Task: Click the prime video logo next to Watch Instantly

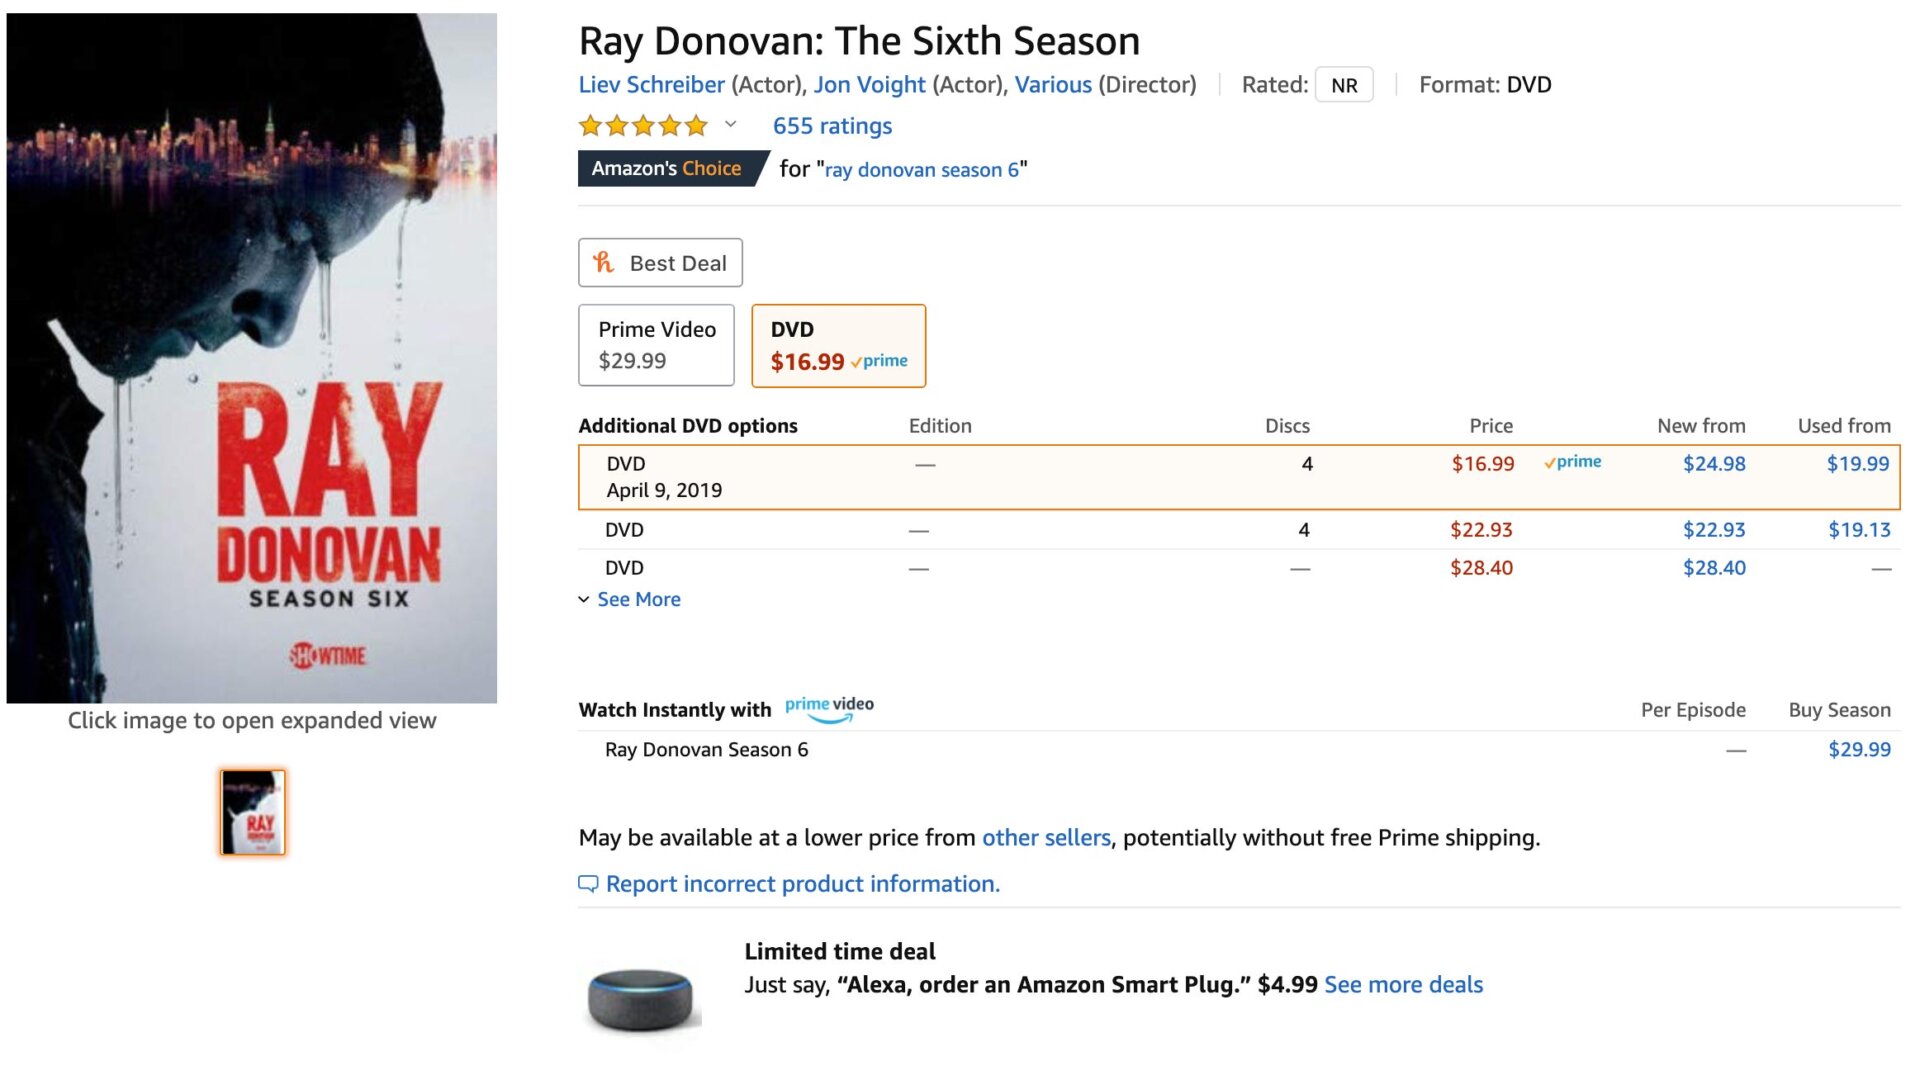Action: [827, 706]
